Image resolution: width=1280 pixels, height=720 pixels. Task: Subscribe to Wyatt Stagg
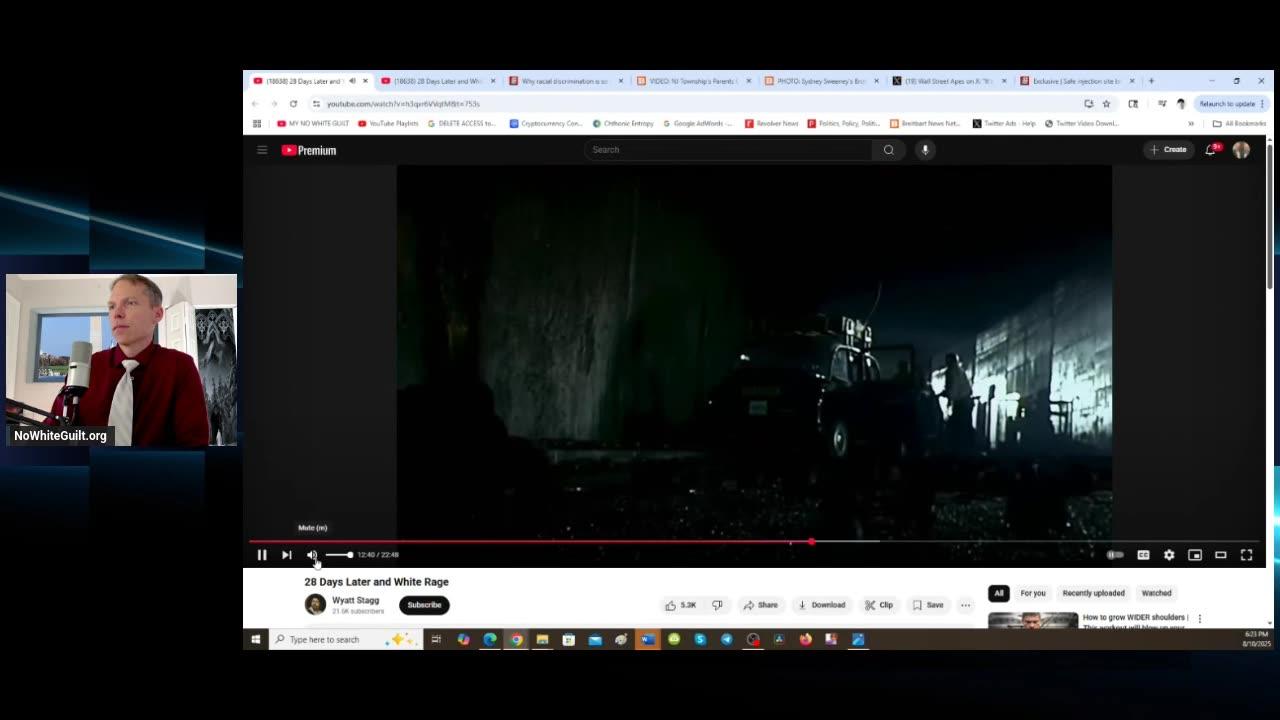(x=424, y=605)
